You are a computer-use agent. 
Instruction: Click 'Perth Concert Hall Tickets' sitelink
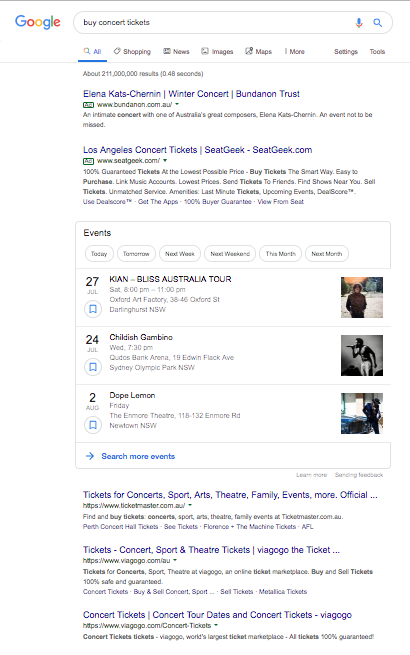click(120, 526)
